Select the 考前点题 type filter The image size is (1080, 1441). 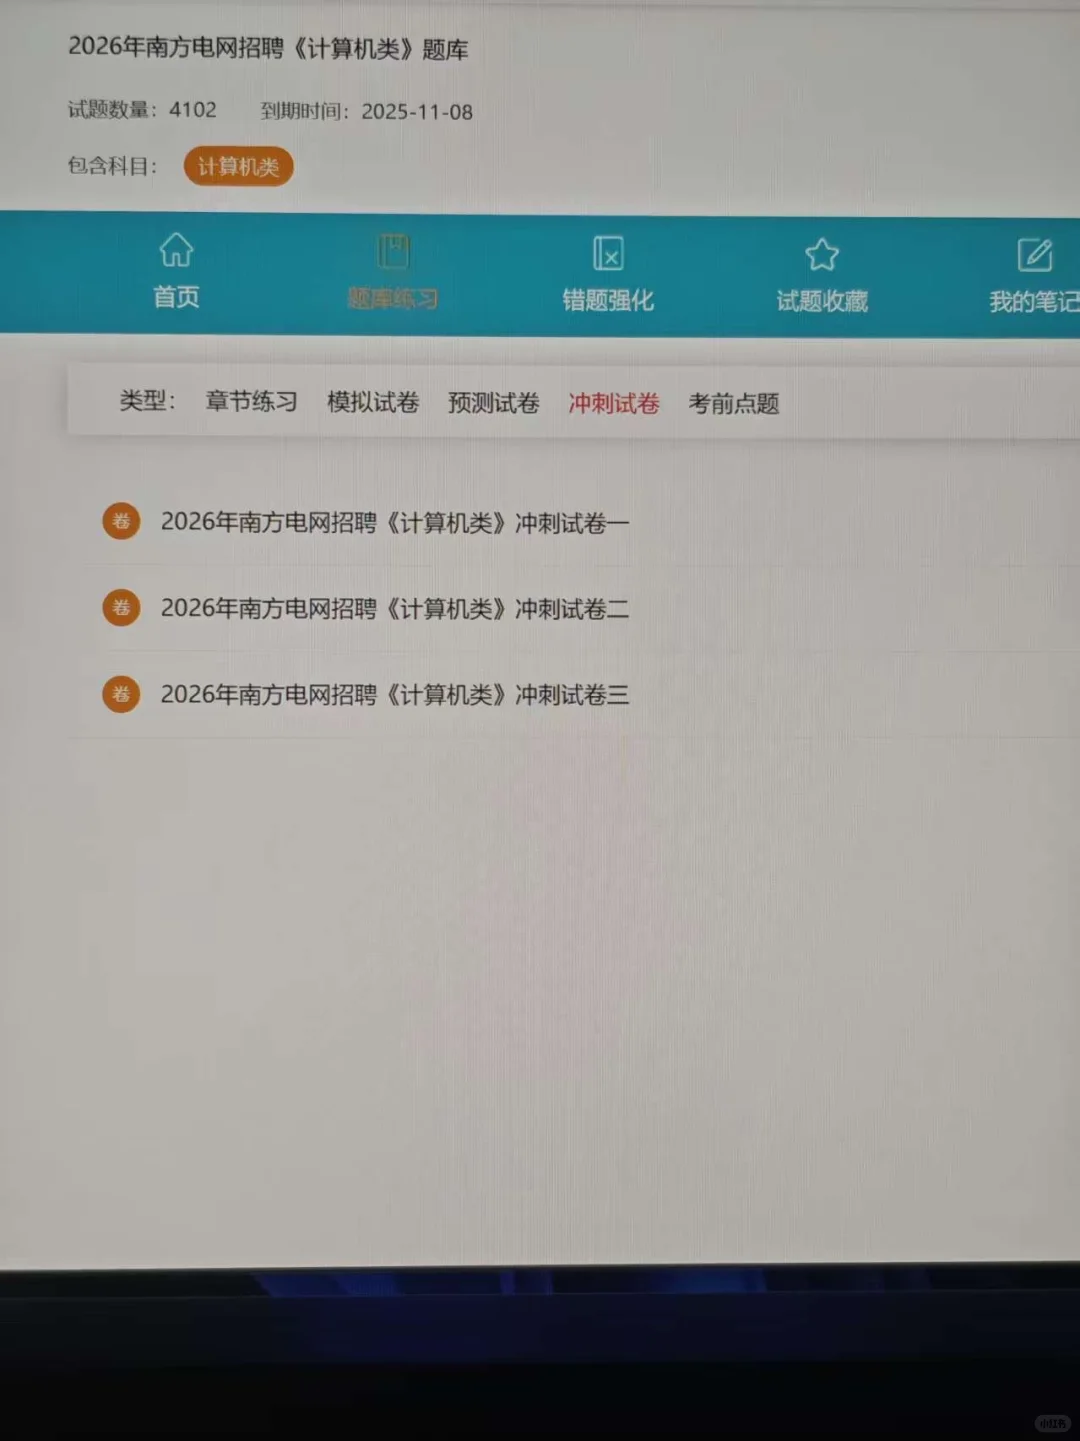click(x=734, y=404)
